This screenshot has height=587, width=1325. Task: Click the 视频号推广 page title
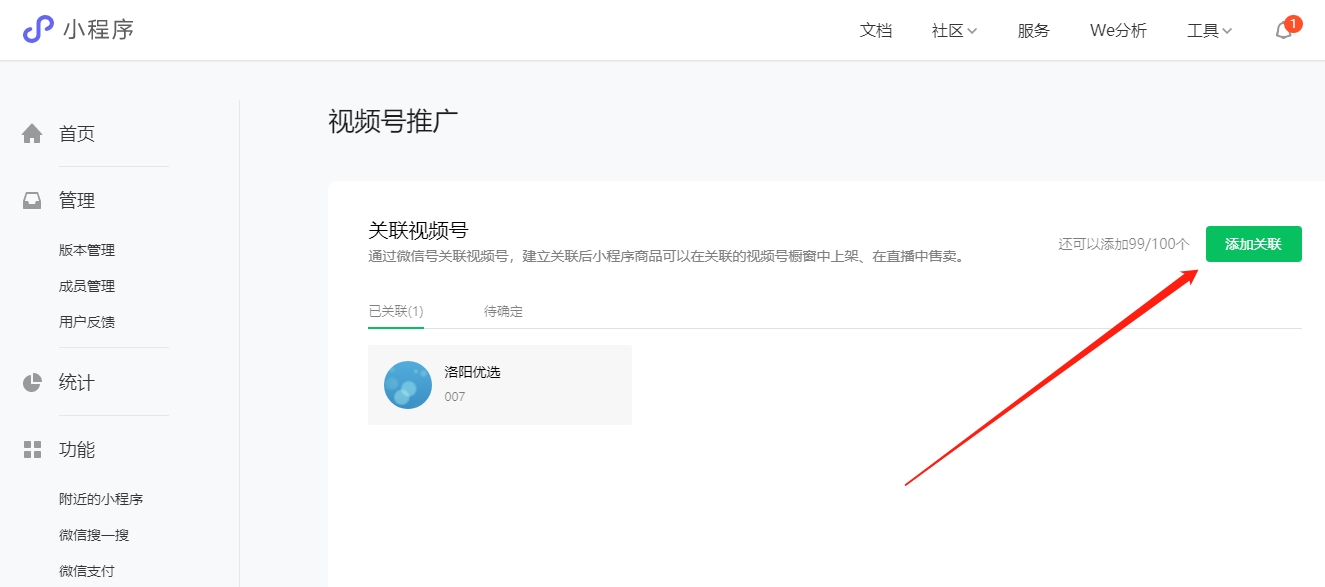393,122
